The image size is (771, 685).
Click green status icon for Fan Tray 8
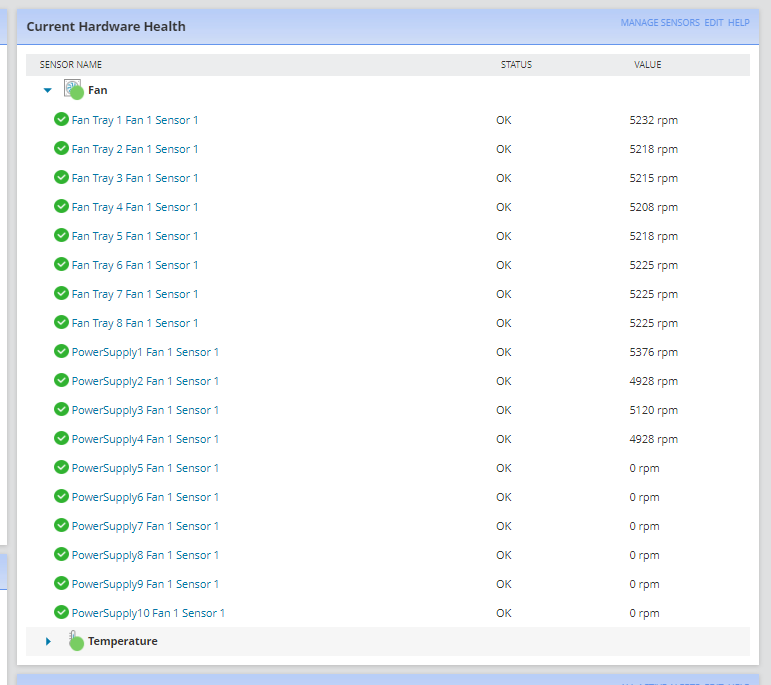(x=61, y=322)
